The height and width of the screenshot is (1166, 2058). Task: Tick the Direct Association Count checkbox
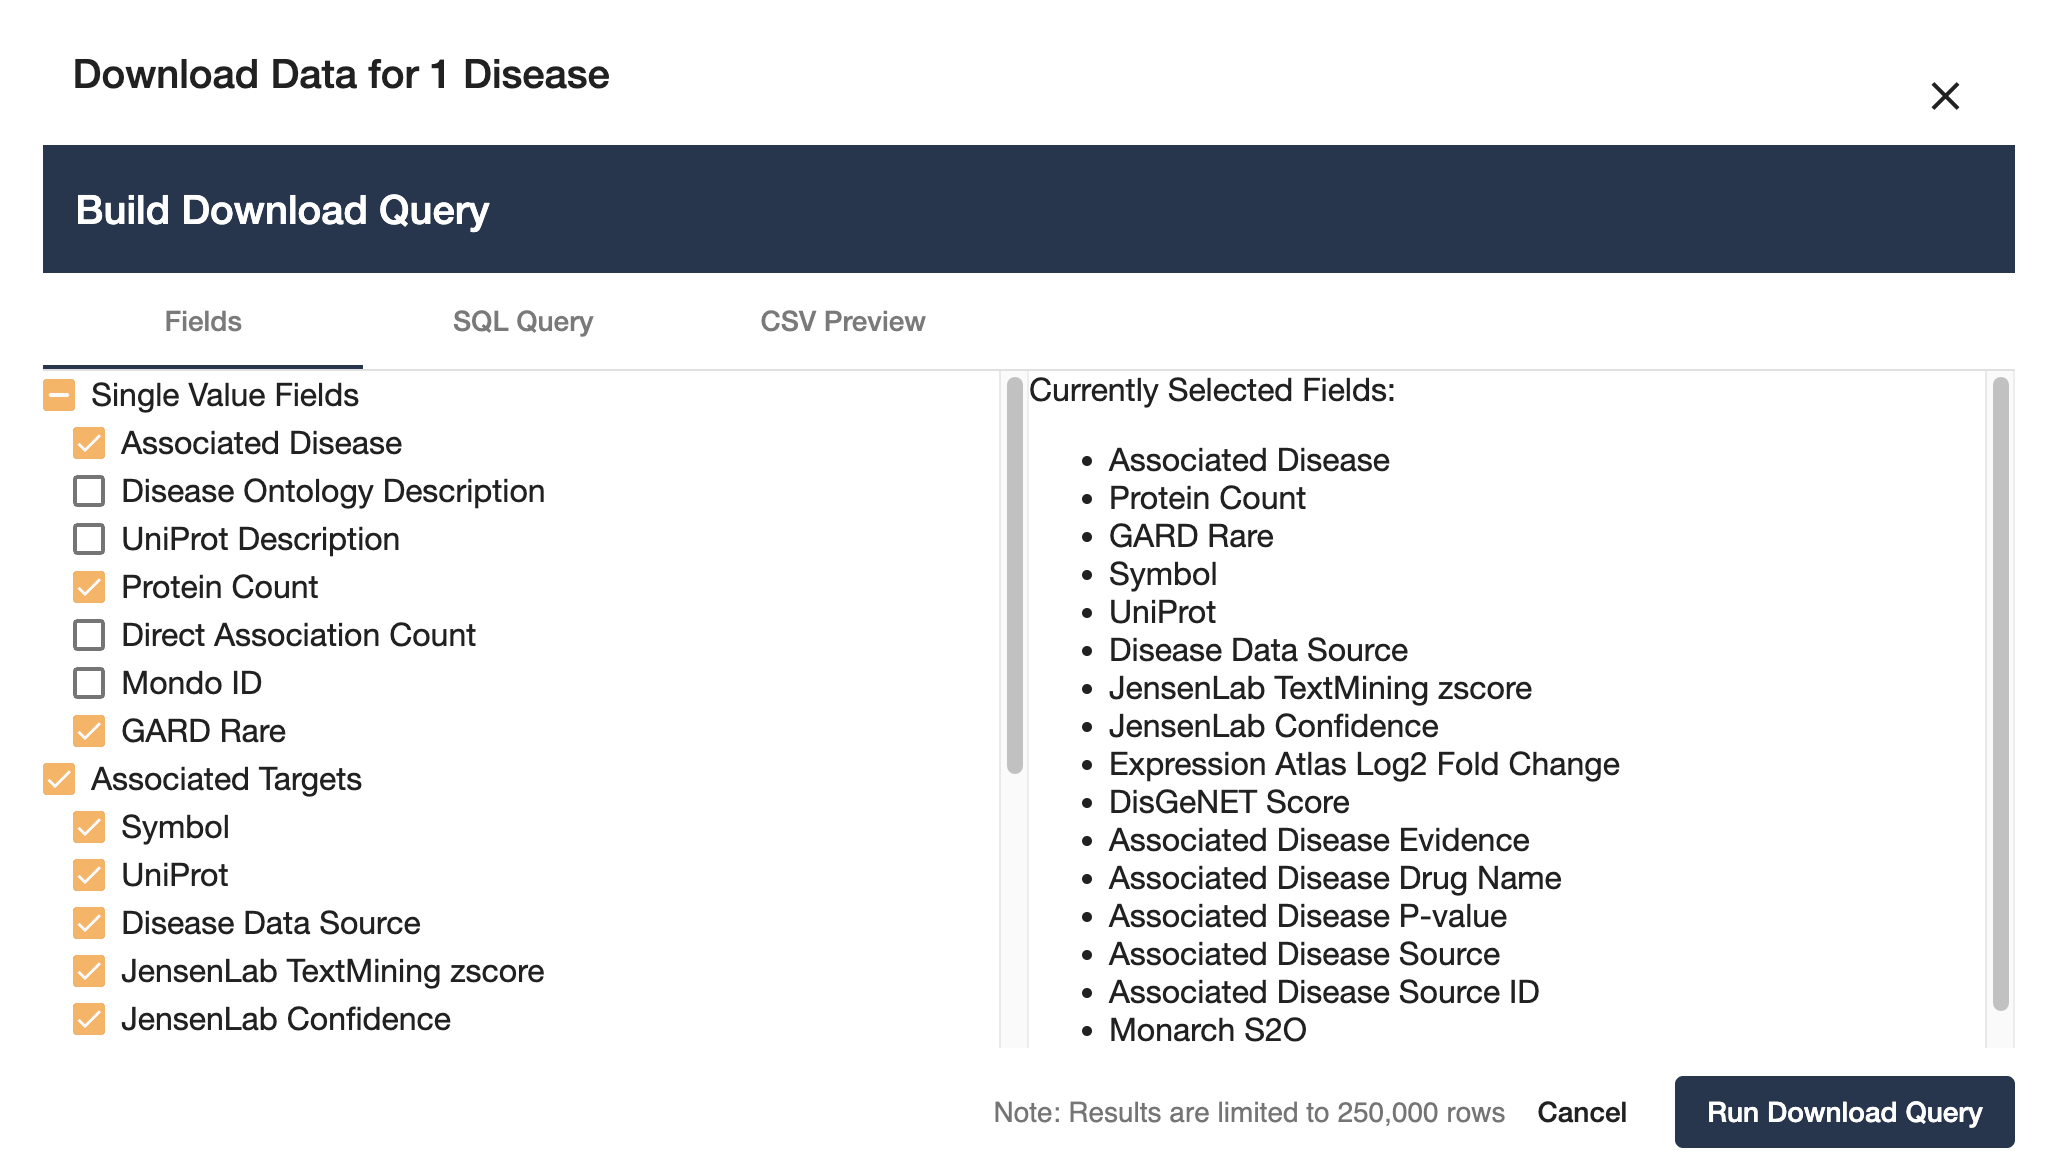pyautogui.click(x=89, y=635)
